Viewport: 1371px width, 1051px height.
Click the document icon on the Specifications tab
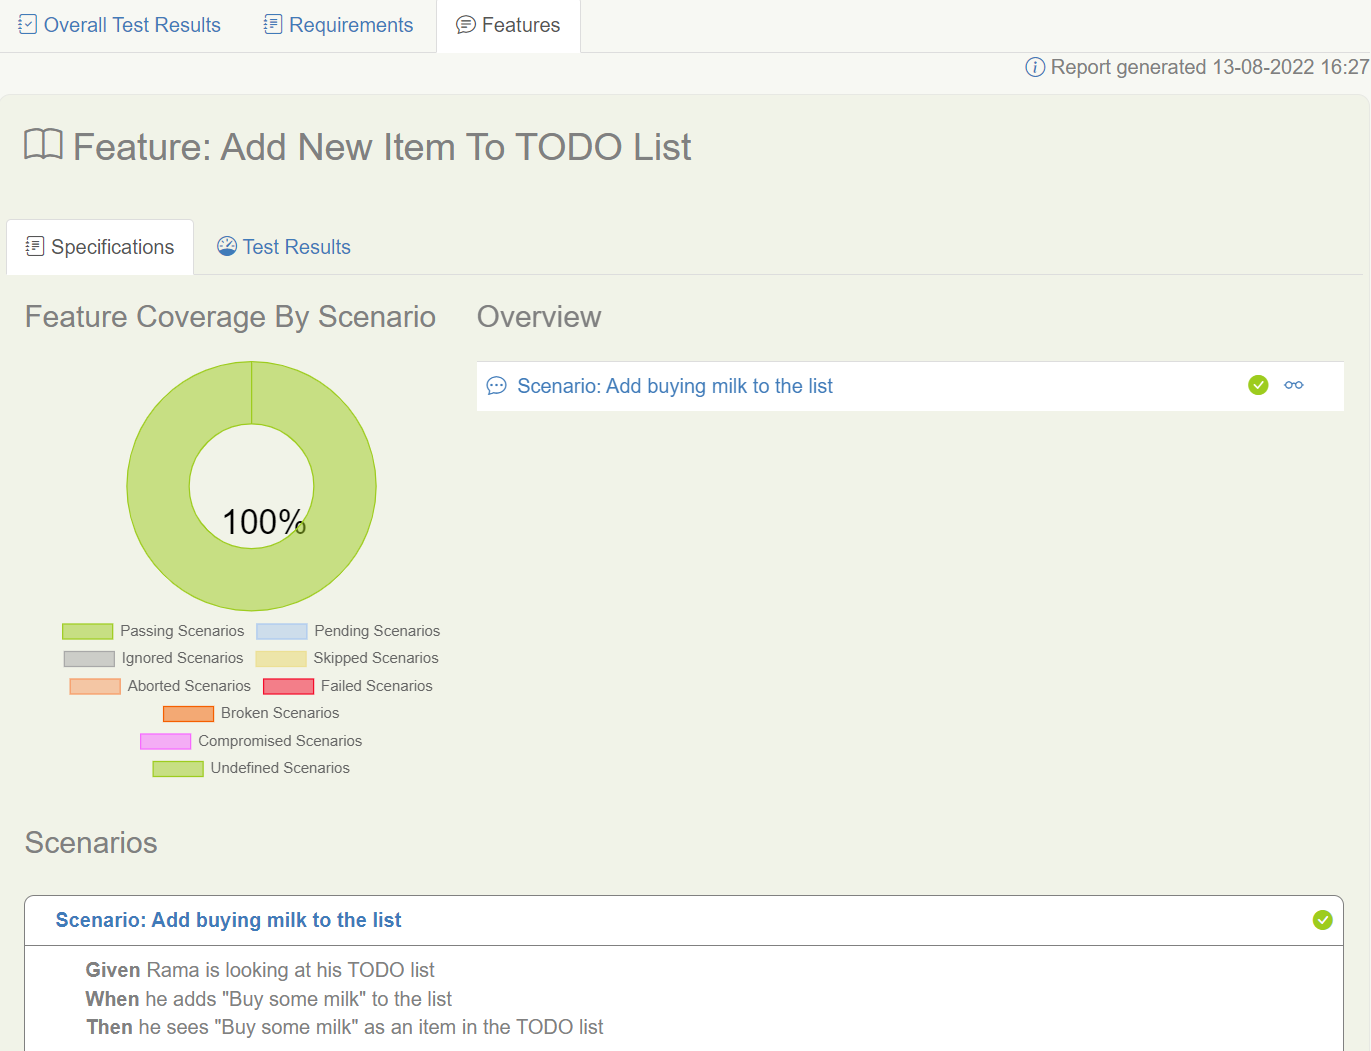click(34, 246)
